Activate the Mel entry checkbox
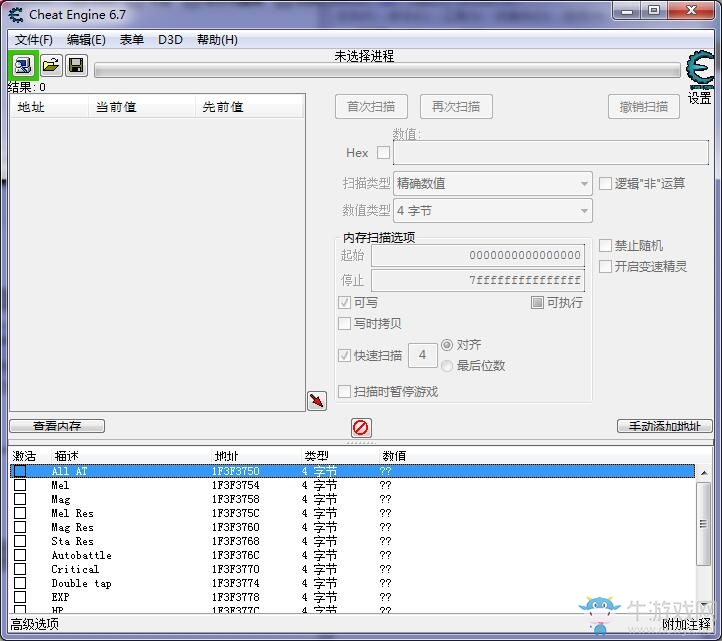 [x=20, y=485]
